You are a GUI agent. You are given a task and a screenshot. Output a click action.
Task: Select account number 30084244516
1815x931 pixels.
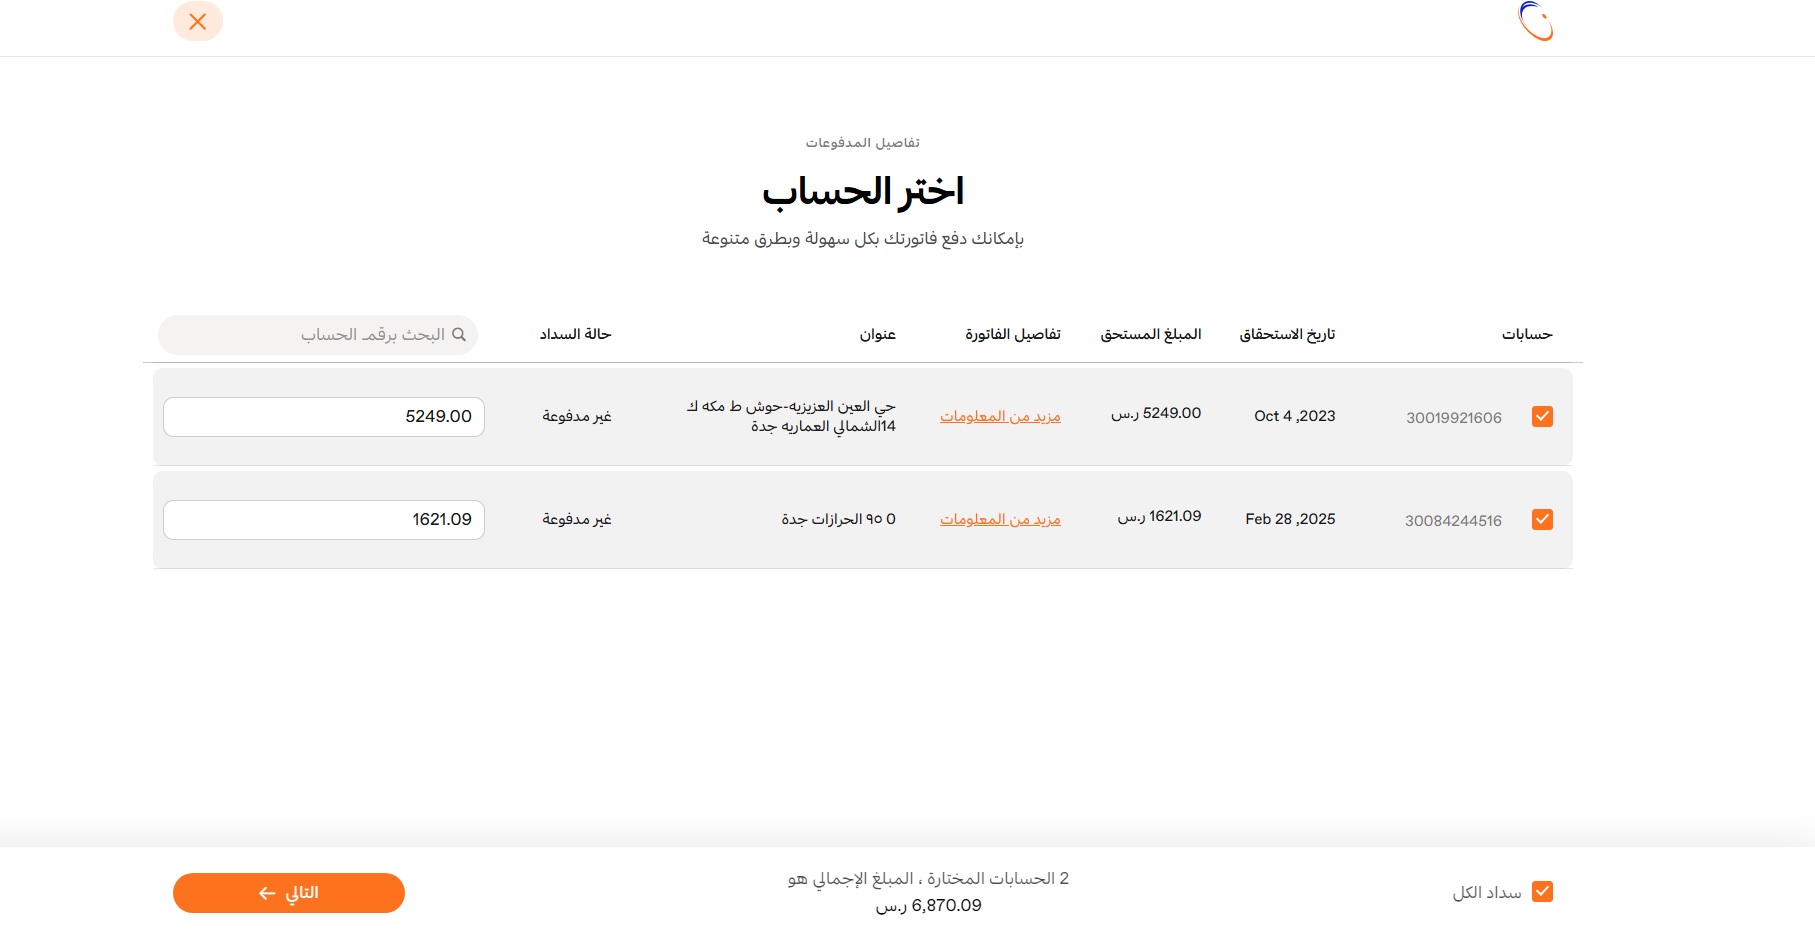click(x=1453, y=521)
